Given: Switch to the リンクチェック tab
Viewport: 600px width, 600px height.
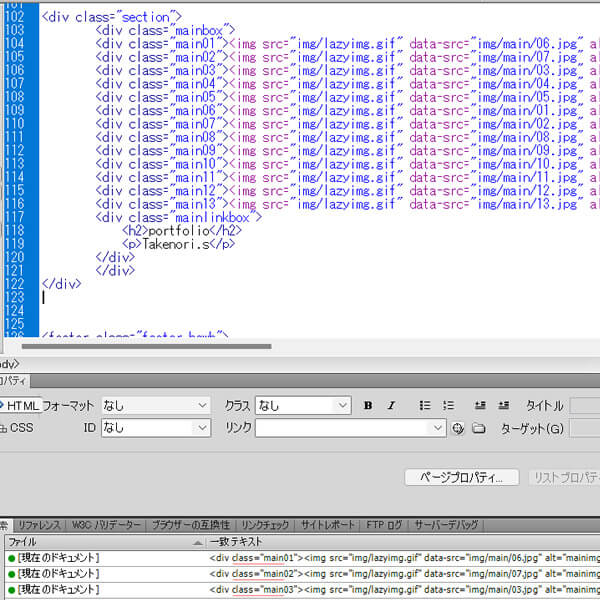Looking at the screenshot, I should [265, 524].
